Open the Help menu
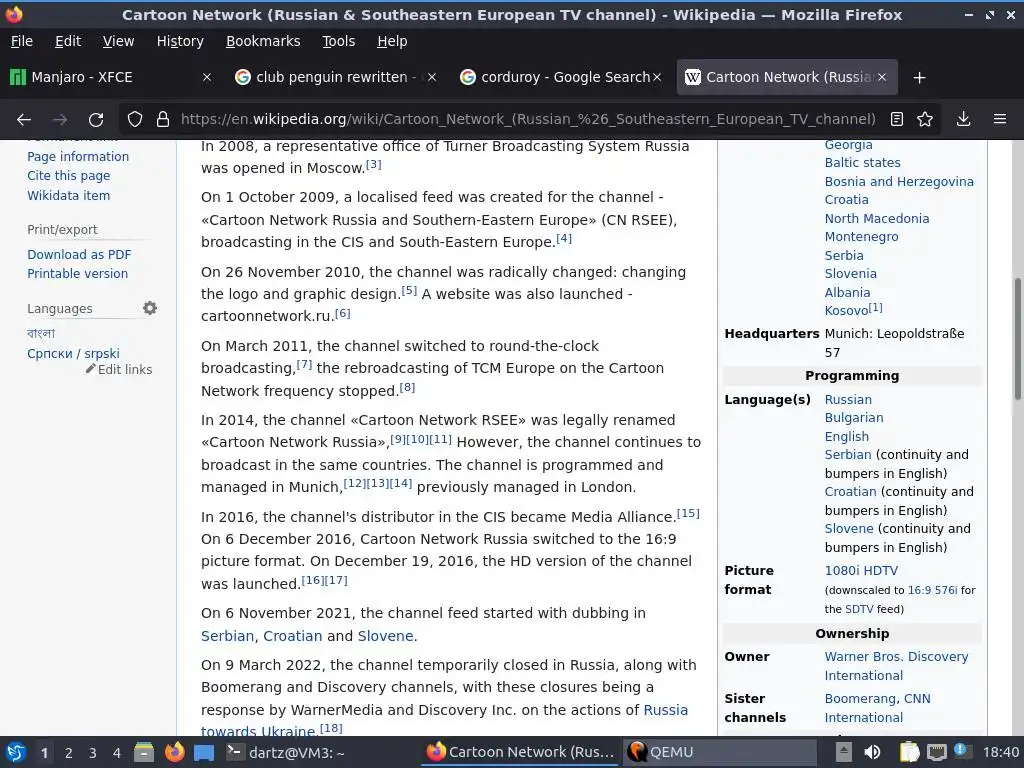The image size is (1024, 768). [392, 41]
